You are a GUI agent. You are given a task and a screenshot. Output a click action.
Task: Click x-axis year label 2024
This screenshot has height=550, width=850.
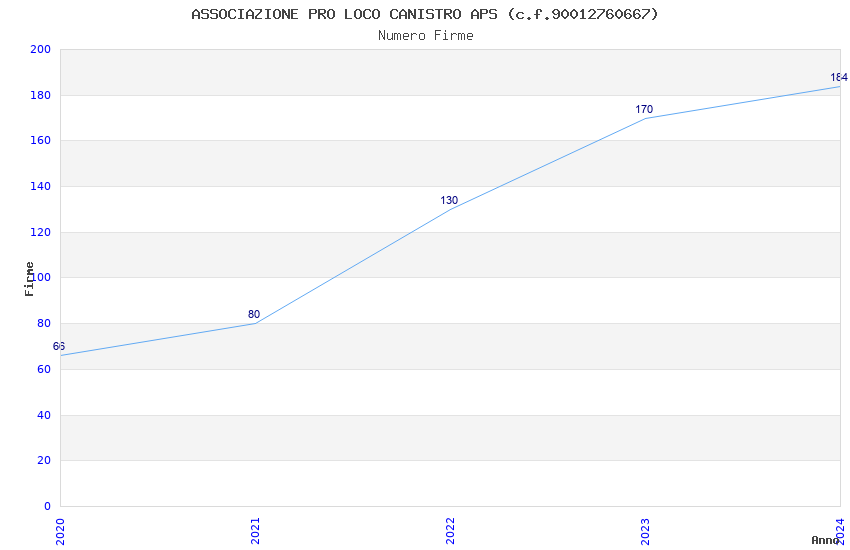[x=840, y=531]
